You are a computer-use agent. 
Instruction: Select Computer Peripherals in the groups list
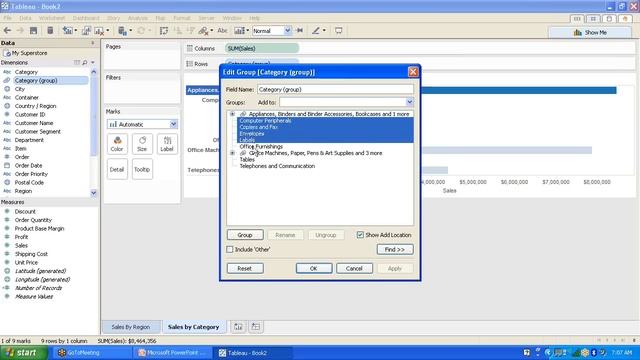click(265, 121)
